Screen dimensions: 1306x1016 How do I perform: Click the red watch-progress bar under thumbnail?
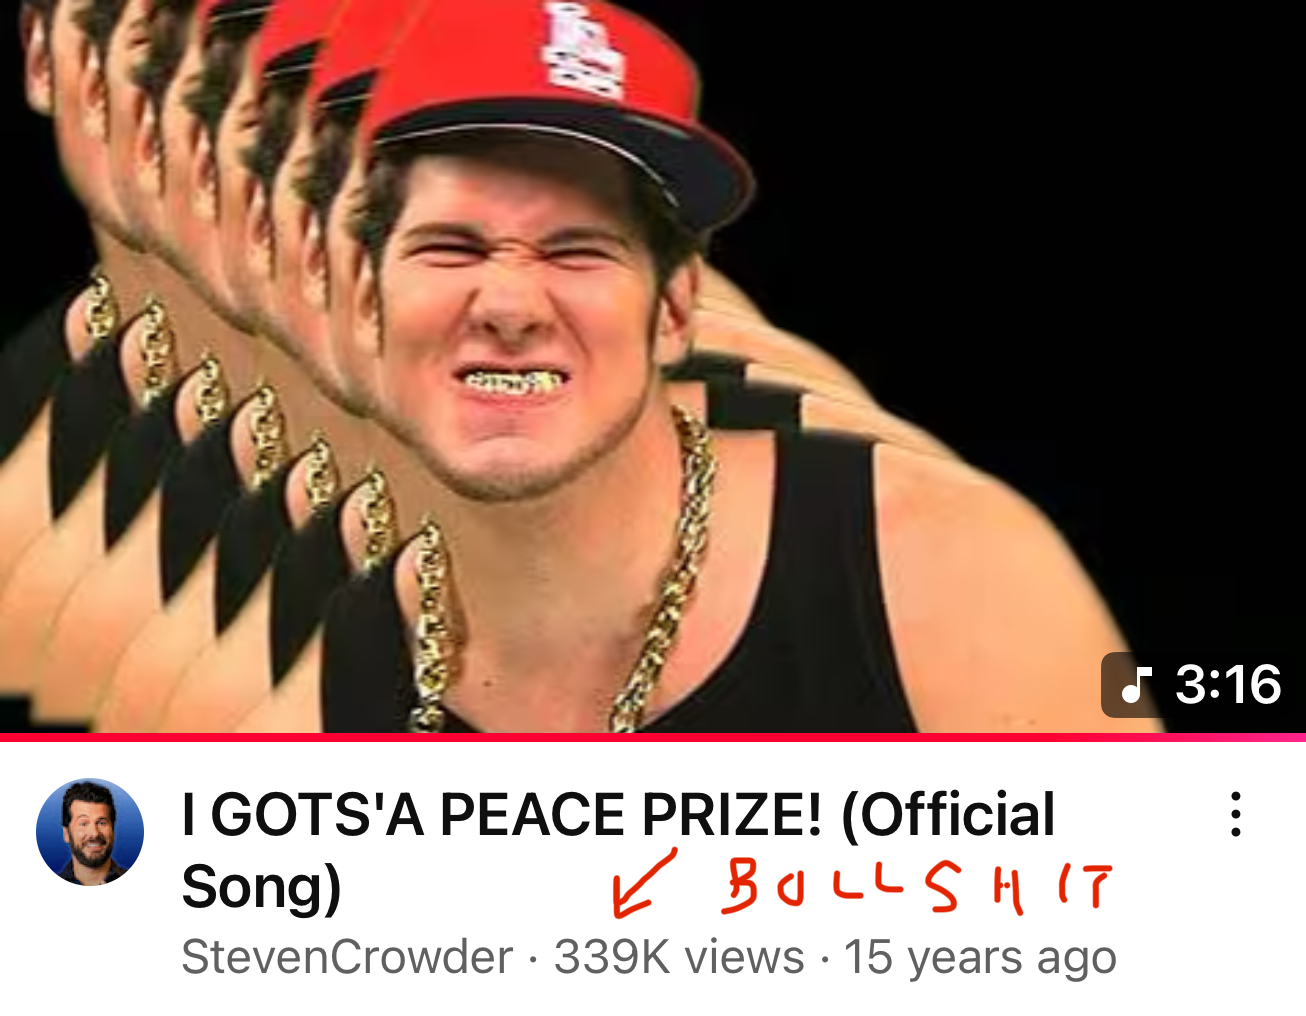coord(653,737)
